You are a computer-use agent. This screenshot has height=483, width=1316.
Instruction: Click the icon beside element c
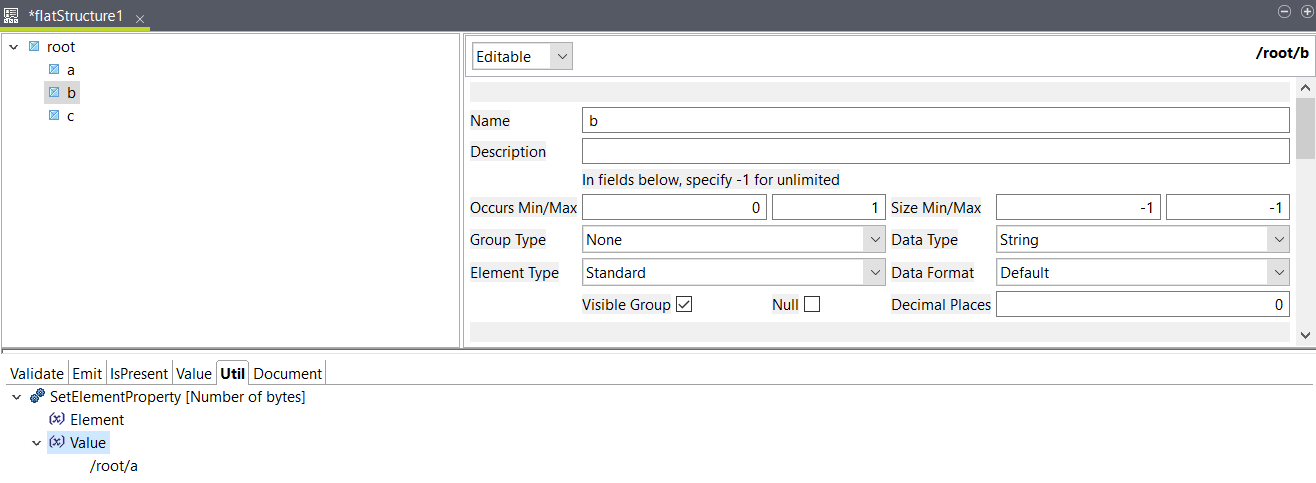click(54, 116)
